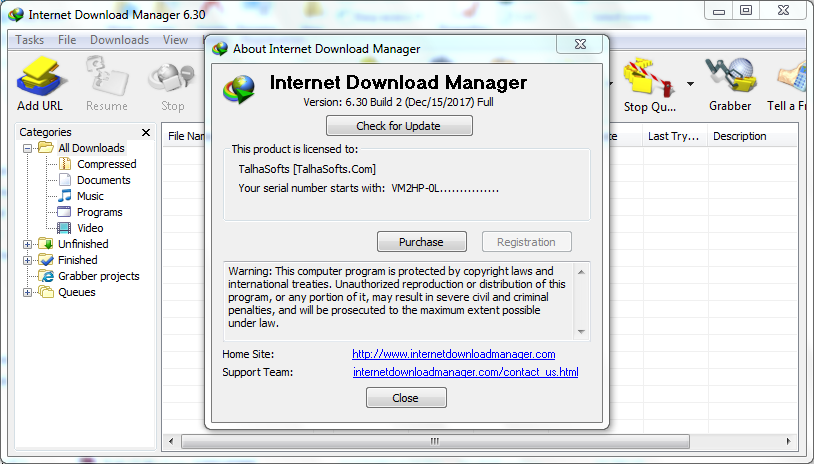
Task: Collapse the All Downloads tree node
Action: tap(28, 148)
